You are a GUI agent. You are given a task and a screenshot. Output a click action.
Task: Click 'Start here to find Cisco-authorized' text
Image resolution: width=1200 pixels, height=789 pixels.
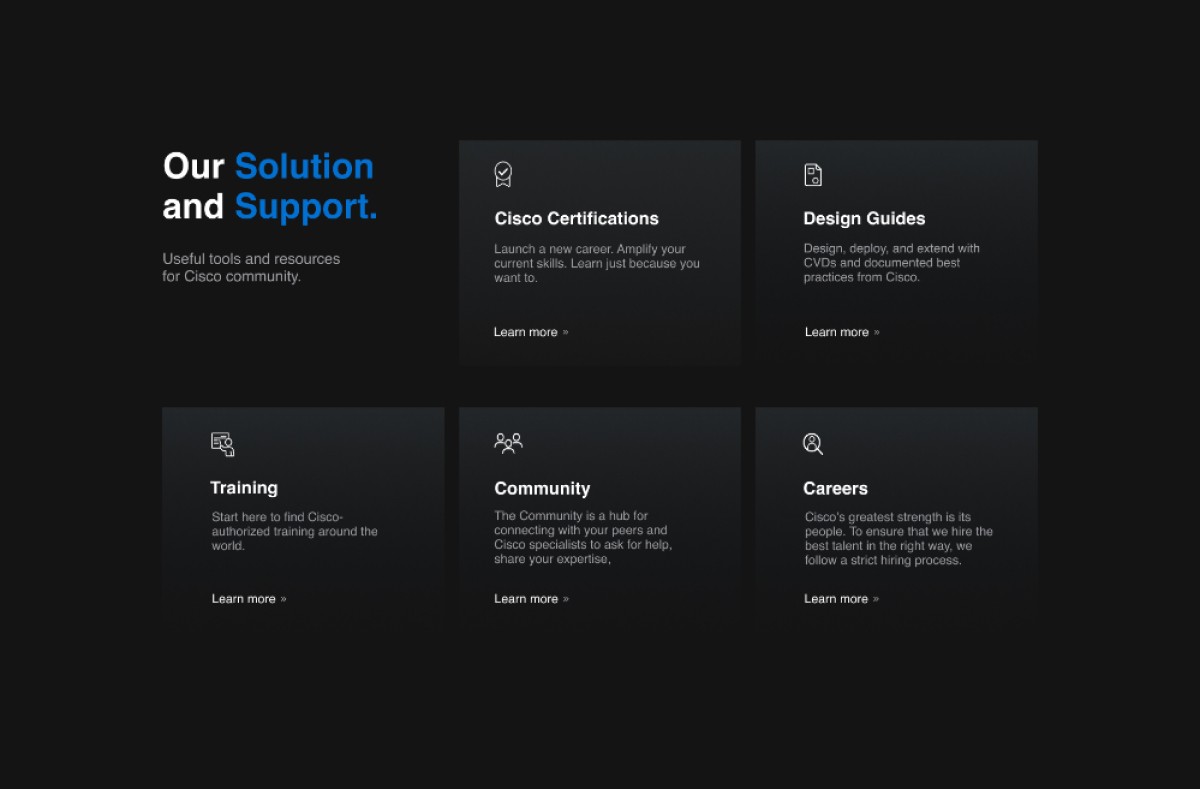(295, 531)
